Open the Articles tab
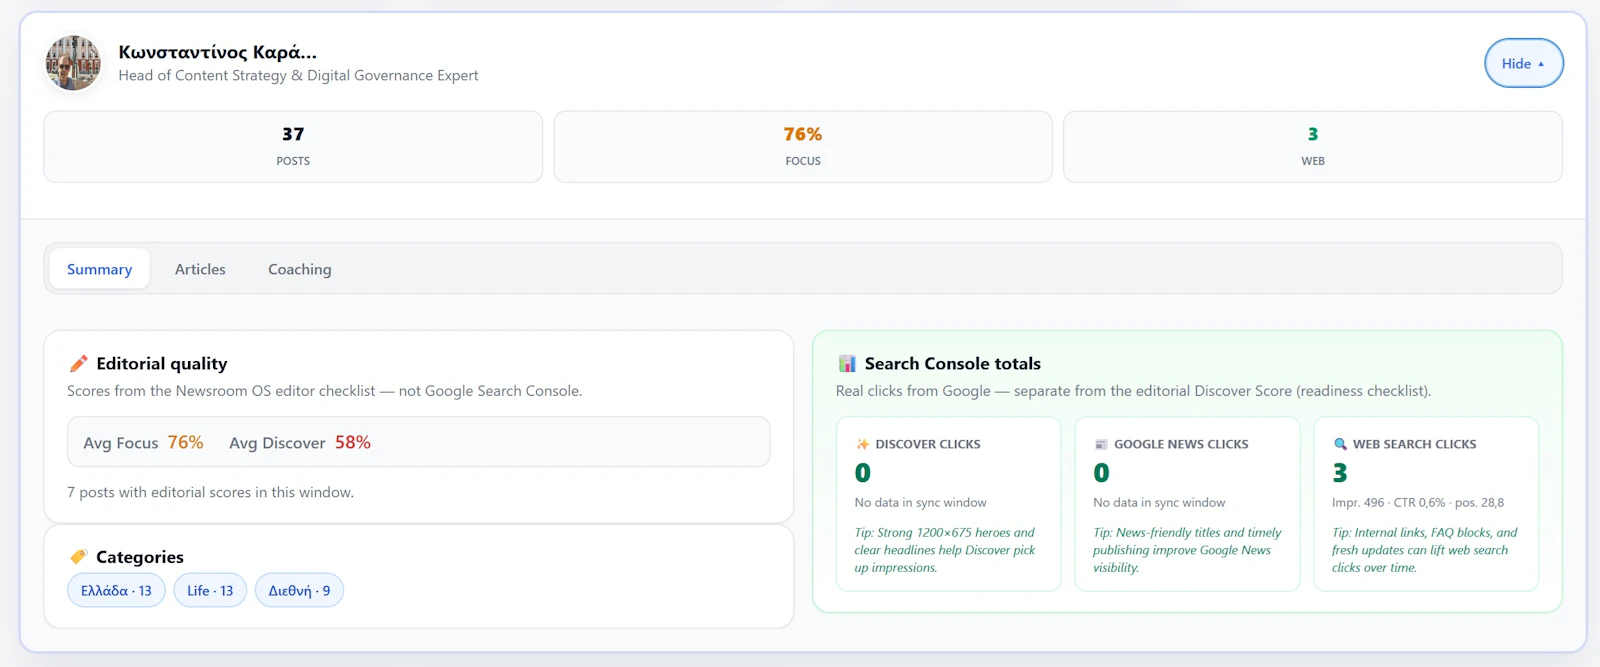The image size is (1600, 667). pyautogui.click(x=200, y=269)
